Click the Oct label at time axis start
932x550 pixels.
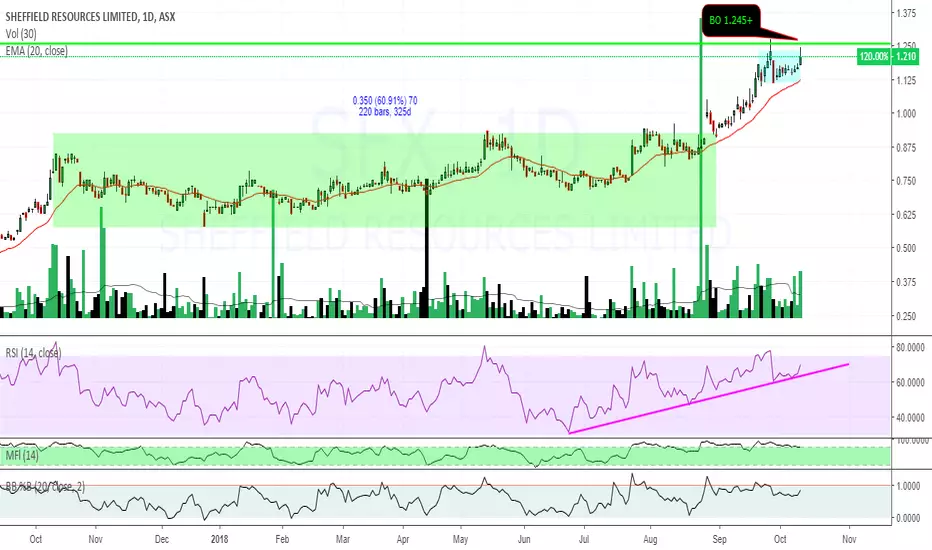(36, 539)
